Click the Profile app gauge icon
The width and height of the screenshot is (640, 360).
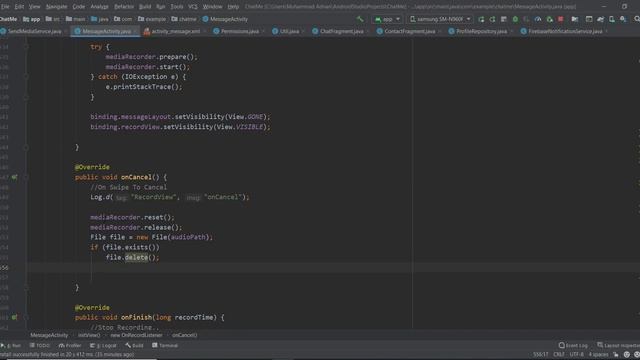coord(538,19)
